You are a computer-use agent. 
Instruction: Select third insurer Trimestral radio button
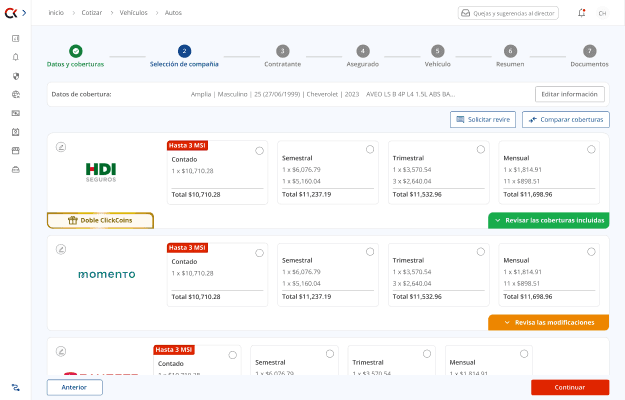click(x=427, y=354)
